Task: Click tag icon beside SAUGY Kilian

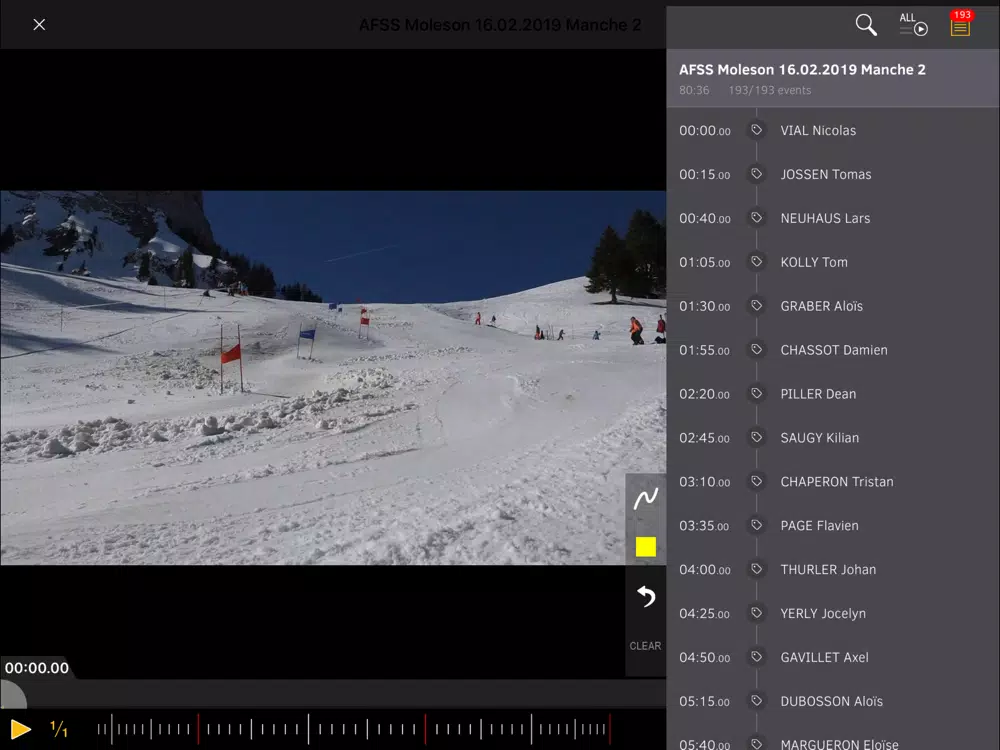Action: click(756, 438)
